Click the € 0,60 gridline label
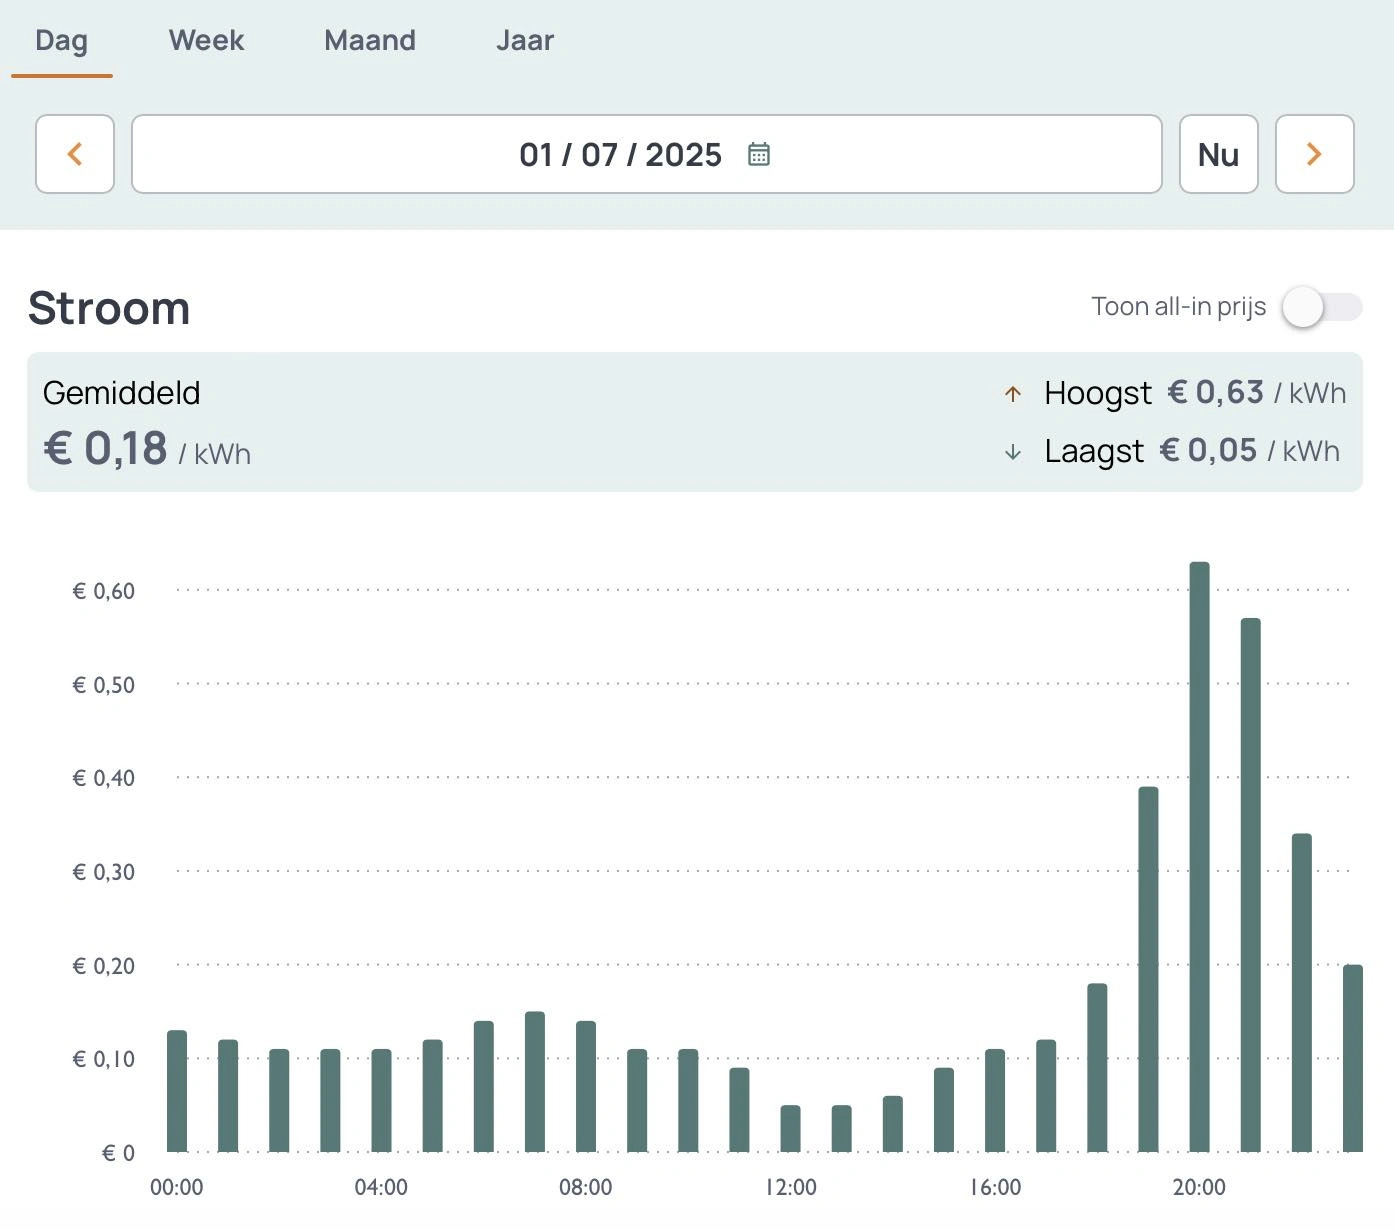1394x1228 pixels. (103, 591)
